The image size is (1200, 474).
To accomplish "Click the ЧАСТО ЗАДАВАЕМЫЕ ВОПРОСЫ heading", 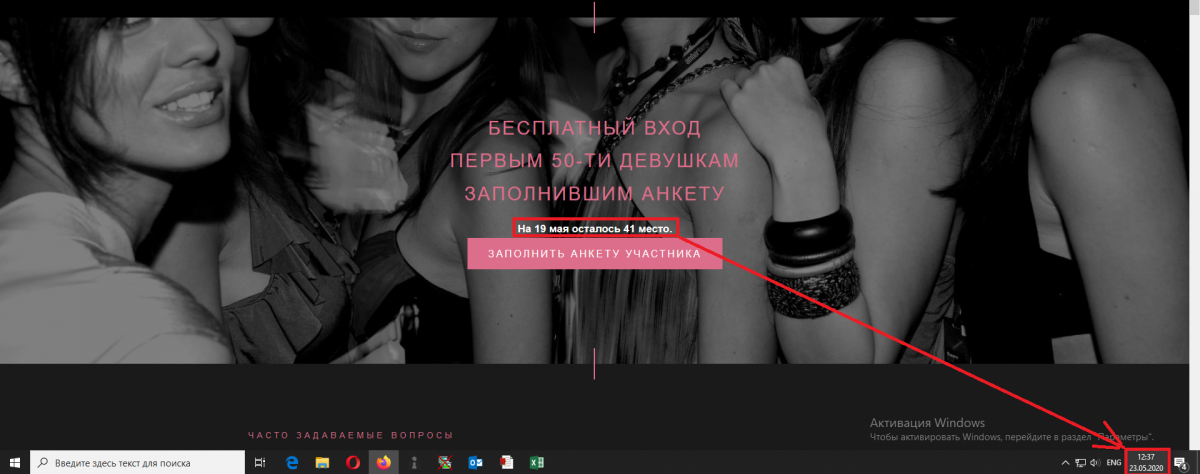I will click(x=350, y=435).
